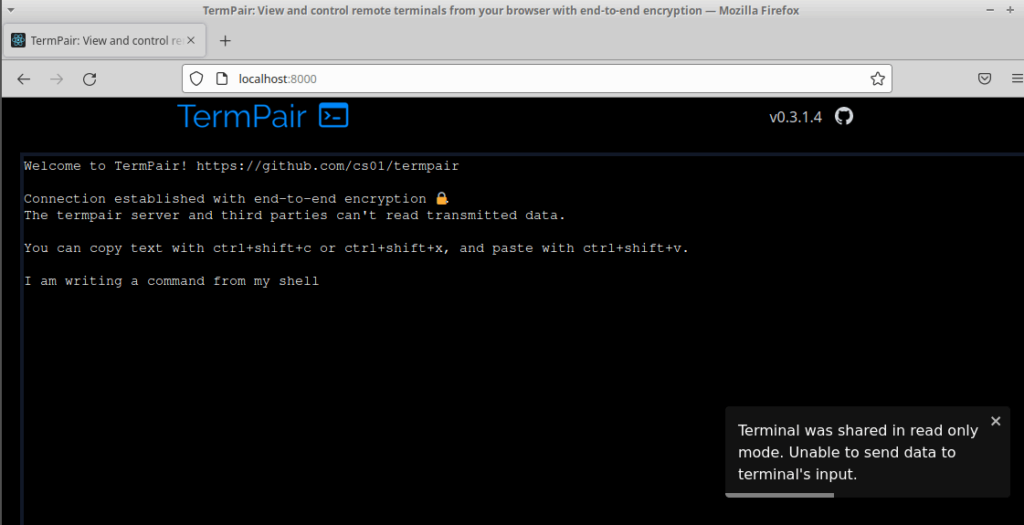This screenshot has height=525, width=1024.
Task: Open the GitHub octocat icon link
Action: tap(844, 116)
